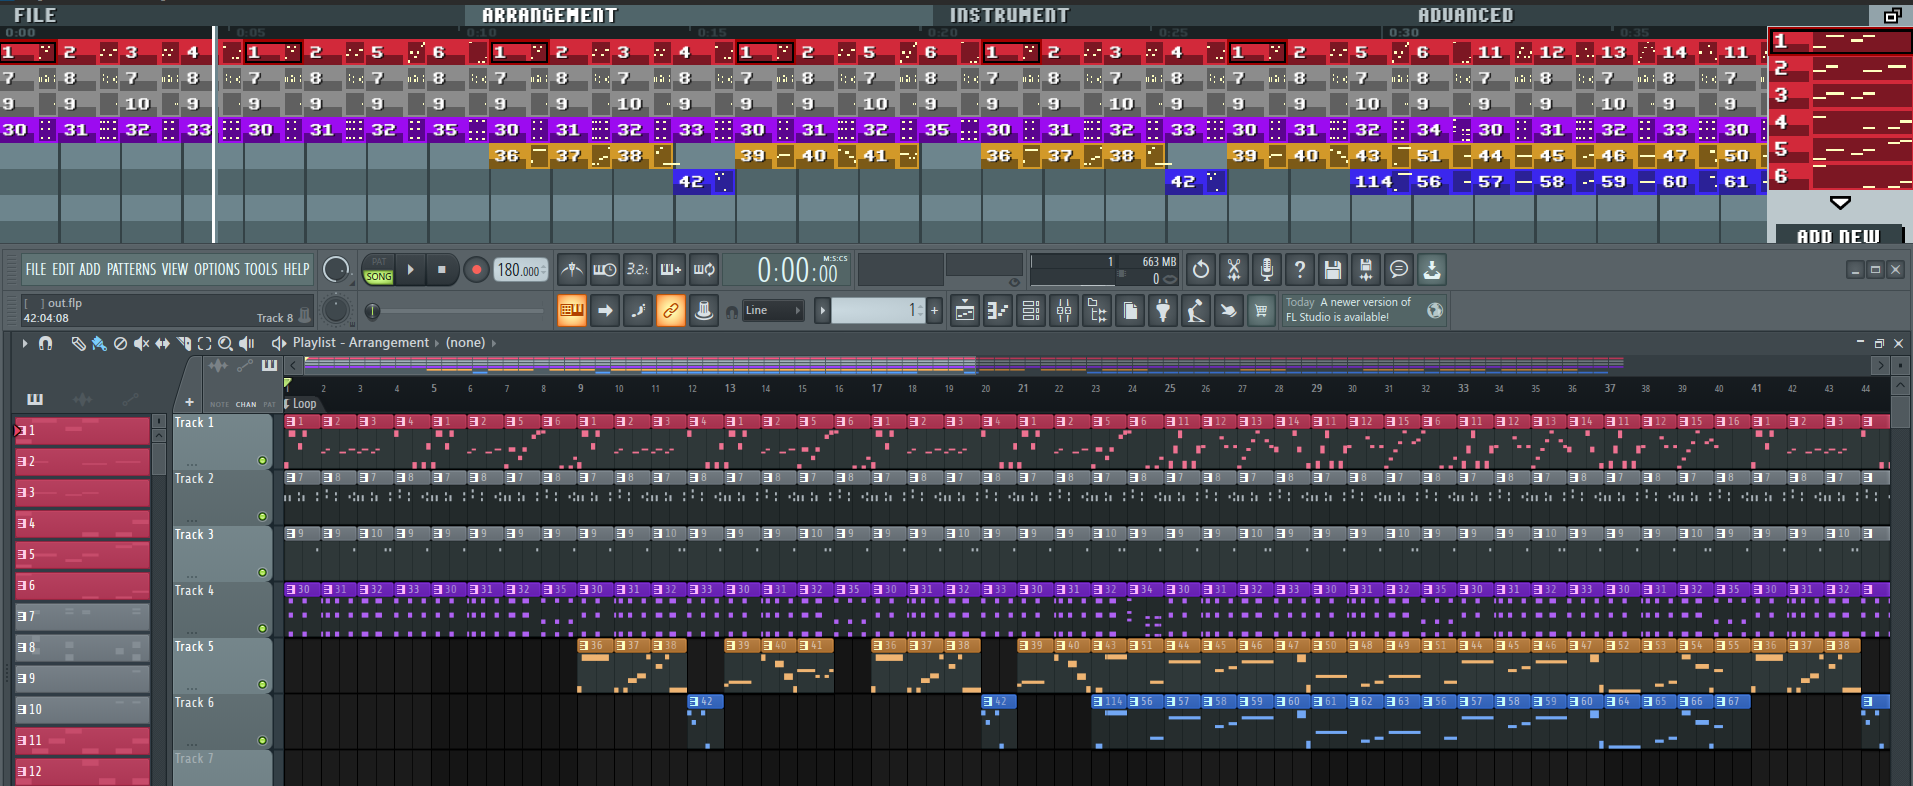This screenshot has height=786, width=1913.
Task: Select the playlist Mute tool
Action: pos(141,343)
